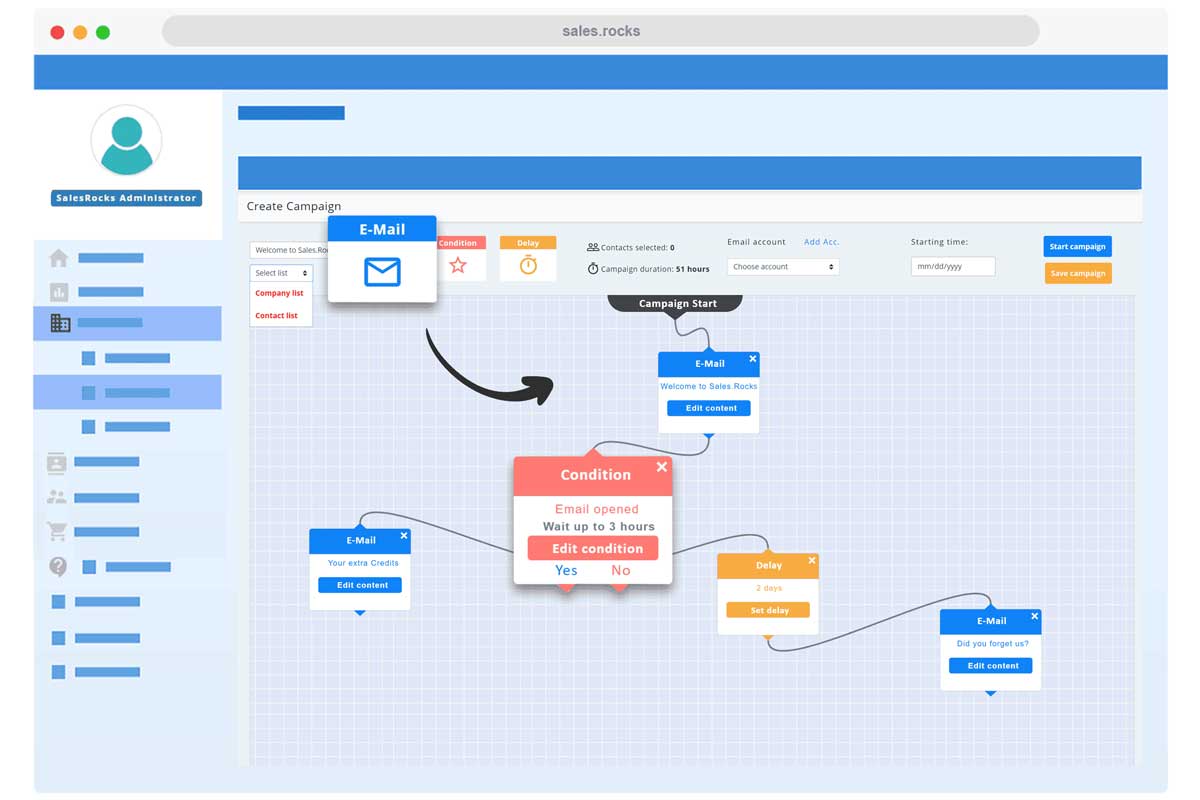Click the Set delay button
Screen dimensions: 1200x800
(768, 610)
